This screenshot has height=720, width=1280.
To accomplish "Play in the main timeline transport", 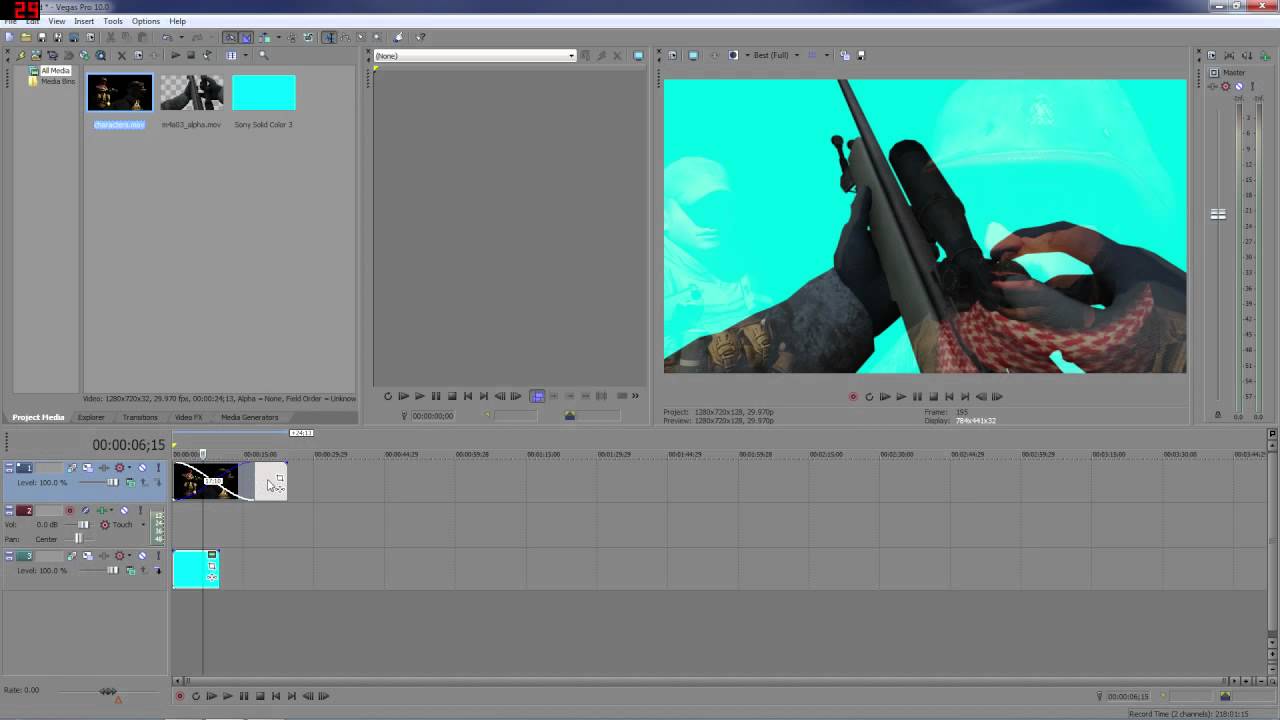I will pyautogui.click(x=227, y=696).
